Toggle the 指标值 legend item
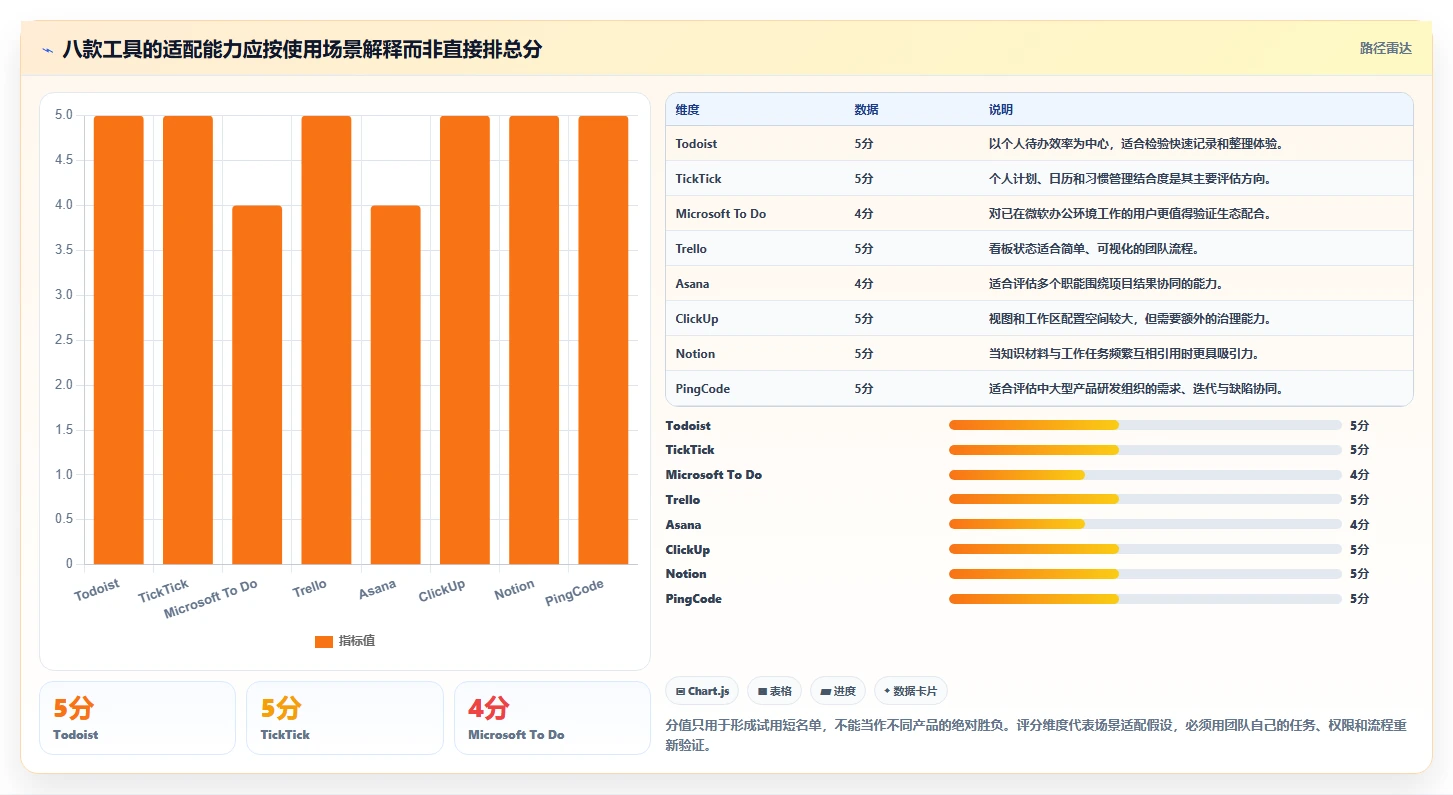 coord(345,641)
